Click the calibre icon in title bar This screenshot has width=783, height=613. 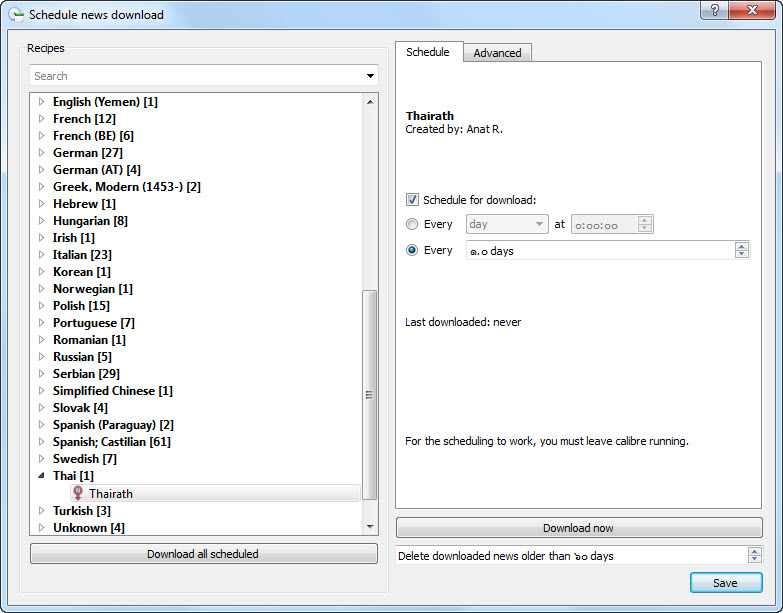[15, 15]
